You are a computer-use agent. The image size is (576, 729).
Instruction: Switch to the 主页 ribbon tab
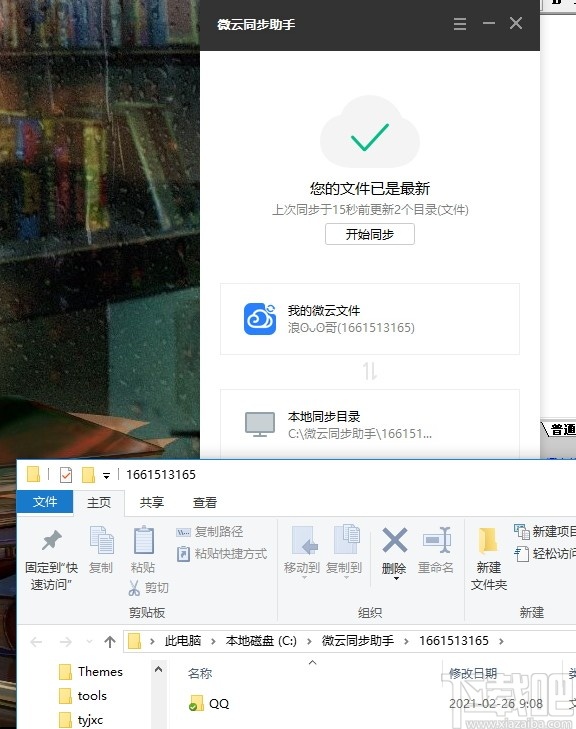coord(99,503)
